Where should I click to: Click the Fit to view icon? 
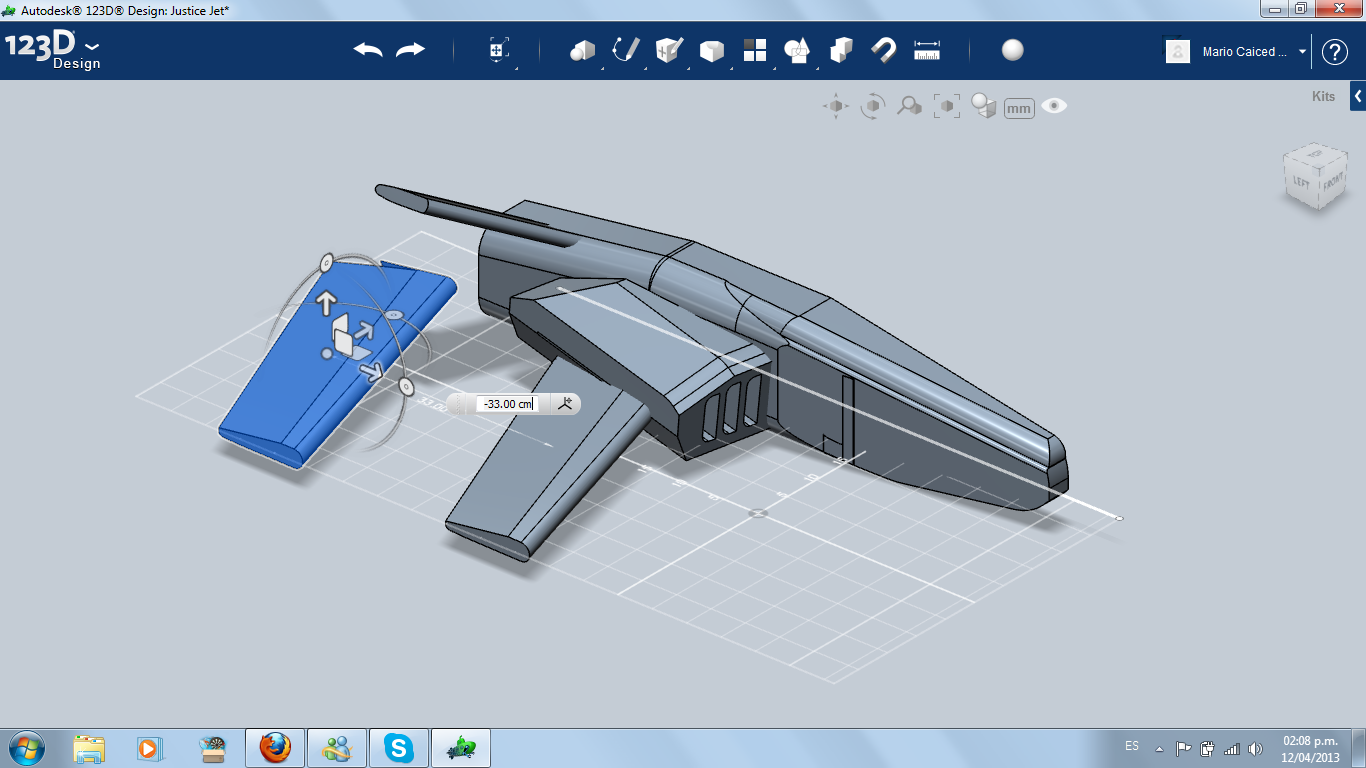click(x=946, y=106)
